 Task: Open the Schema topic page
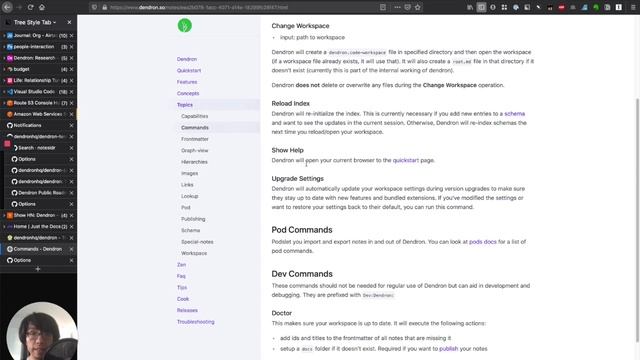coord(191,231)
